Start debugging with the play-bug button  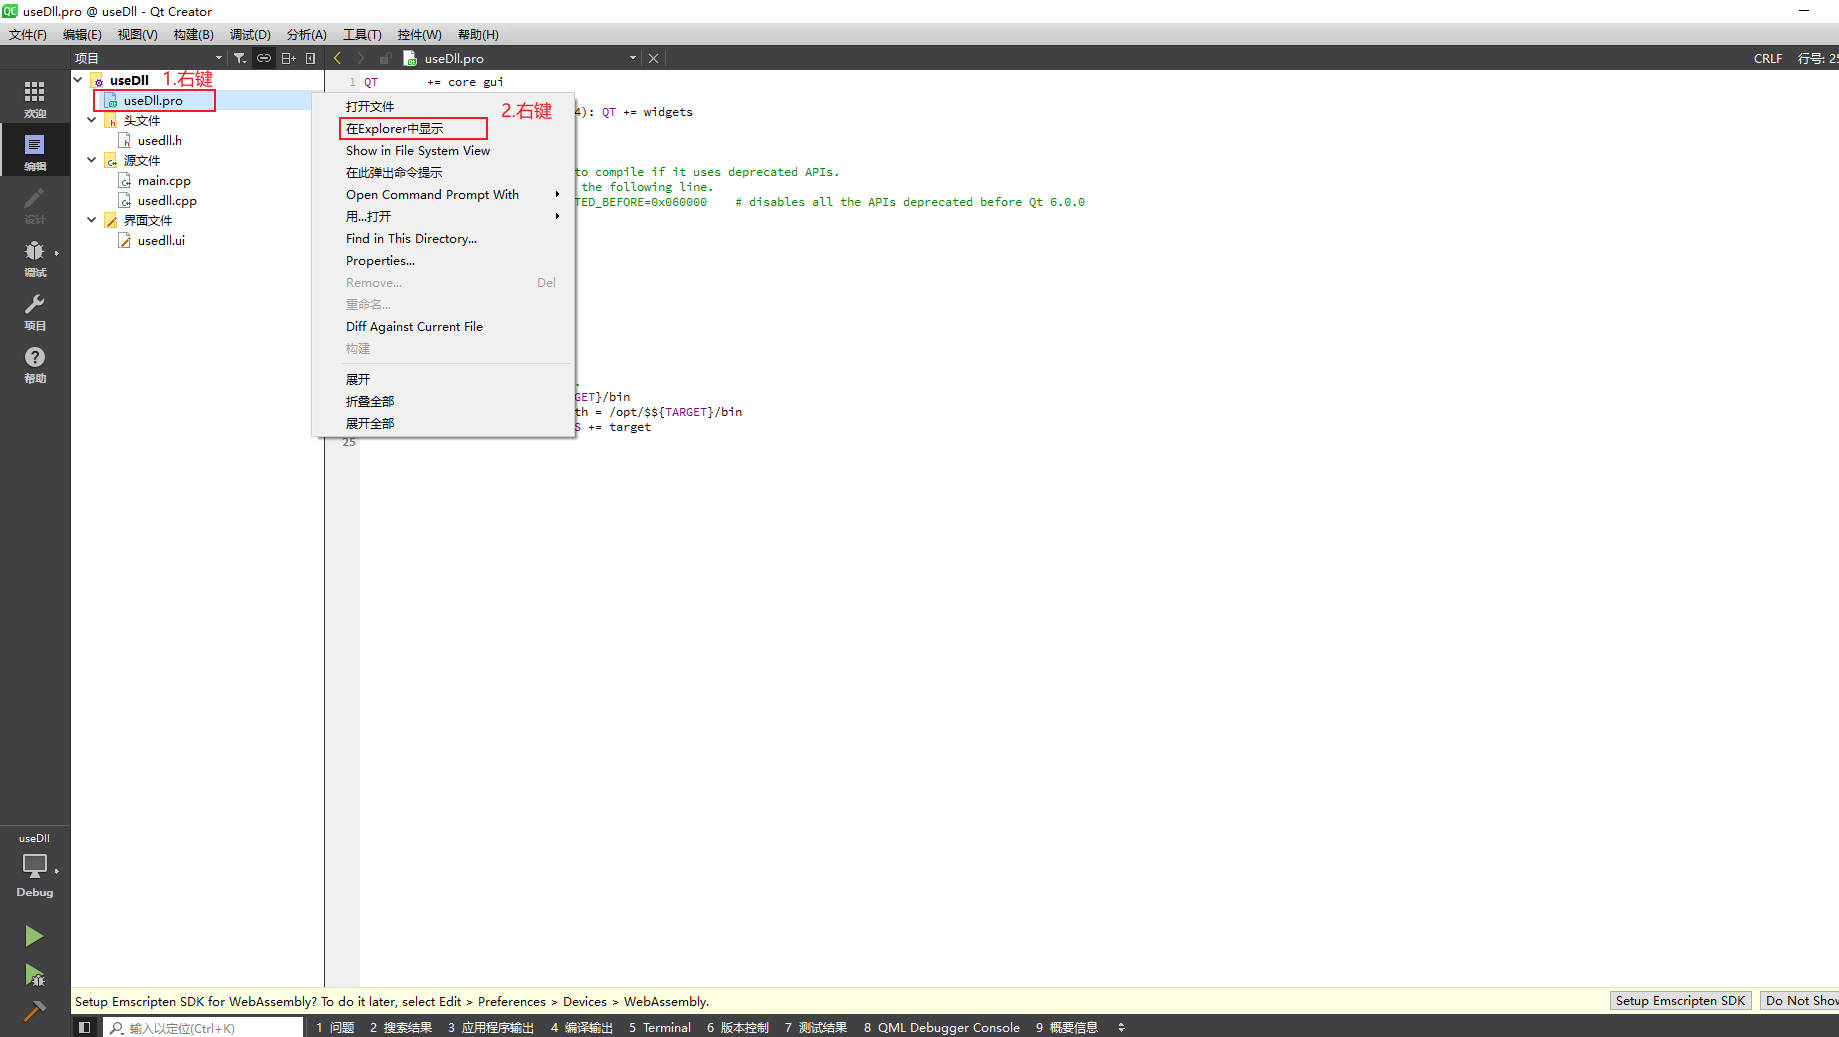point(34,974)
